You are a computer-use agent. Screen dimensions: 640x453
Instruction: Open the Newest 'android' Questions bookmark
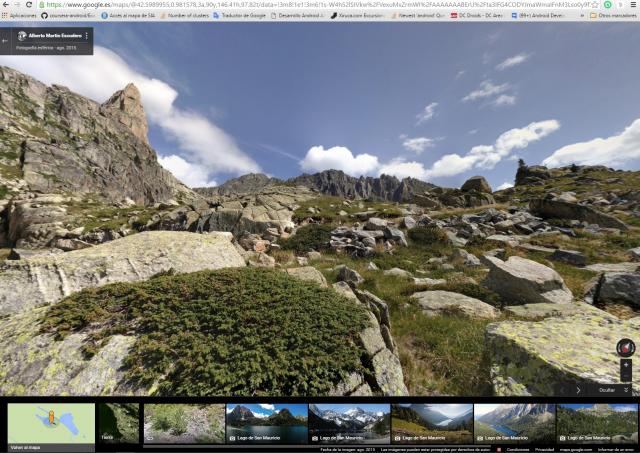pyautogui.click(x=418, y=16)
